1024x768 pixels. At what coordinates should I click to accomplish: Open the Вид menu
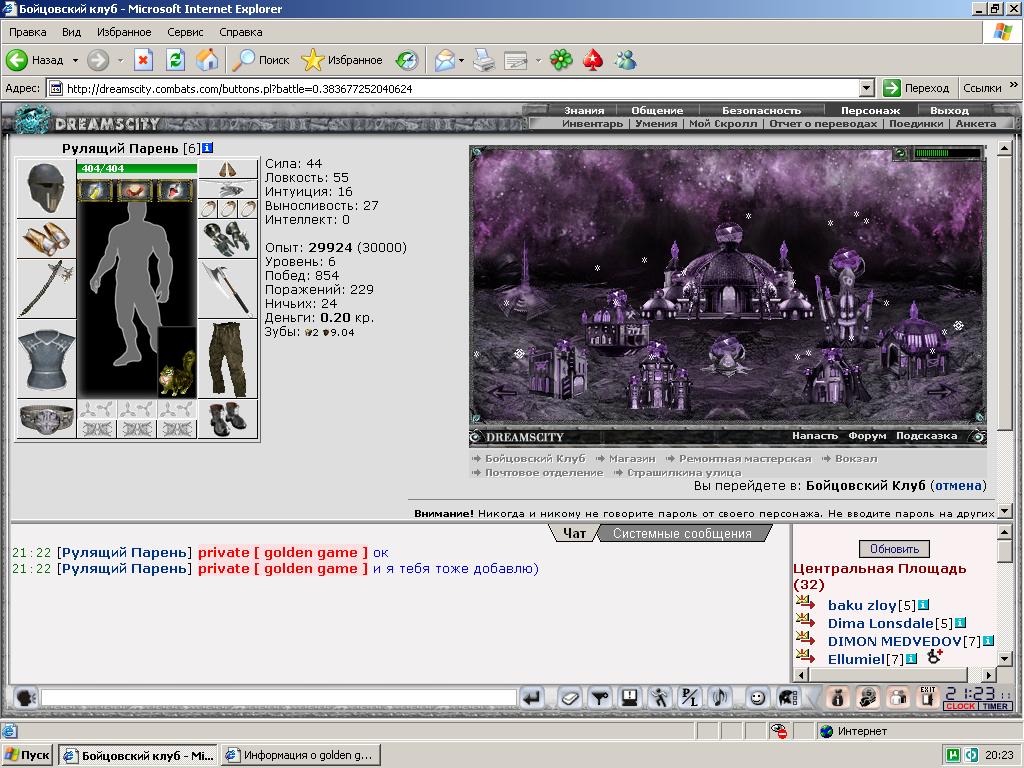[x=71, y=32]
